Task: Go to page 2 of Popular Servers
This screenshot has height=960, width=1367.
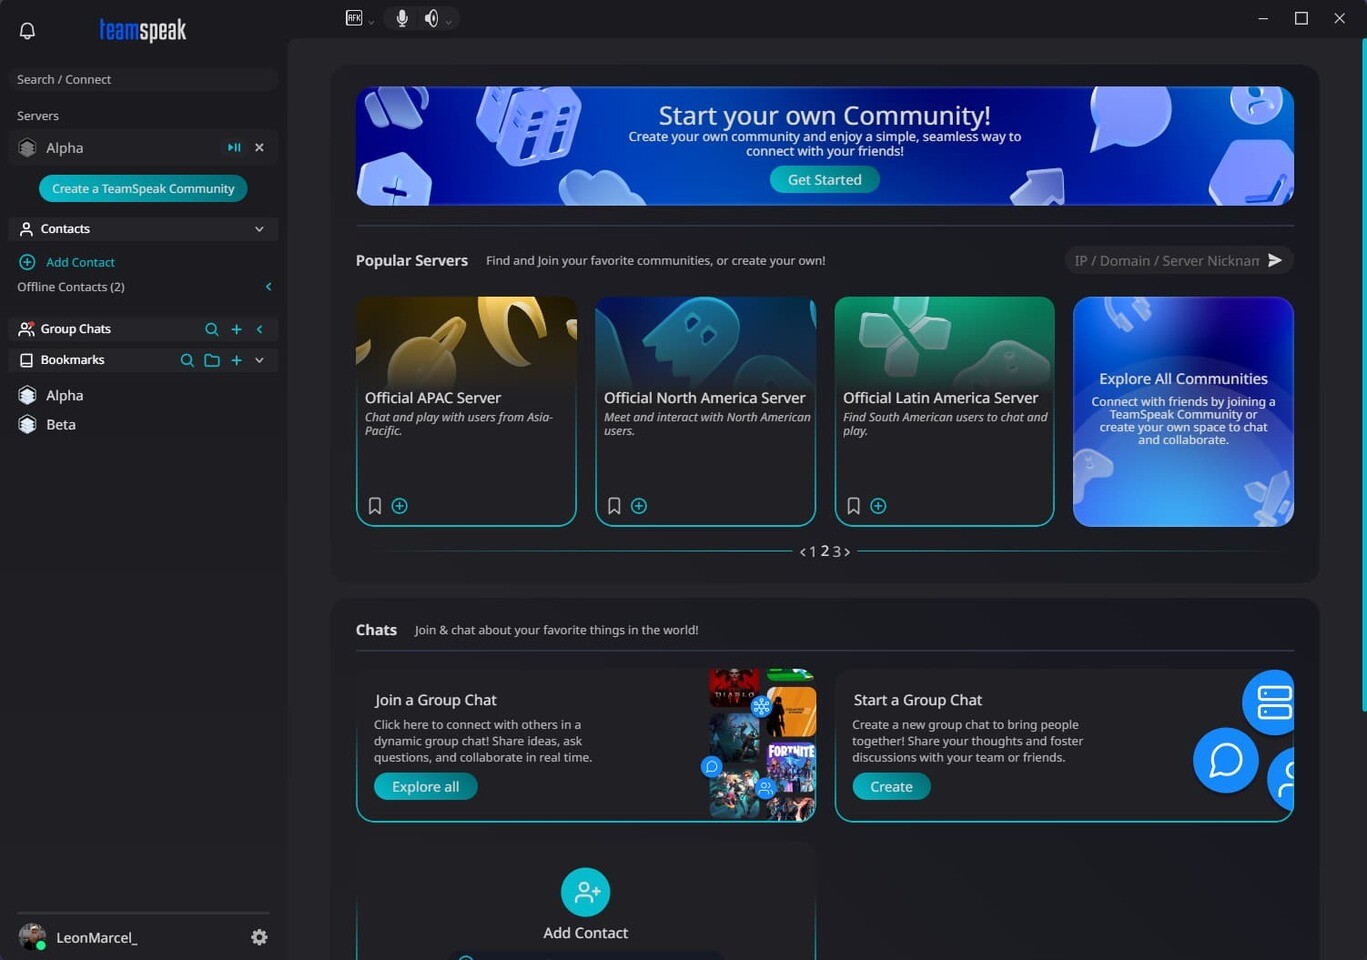Action: (824, 551)
